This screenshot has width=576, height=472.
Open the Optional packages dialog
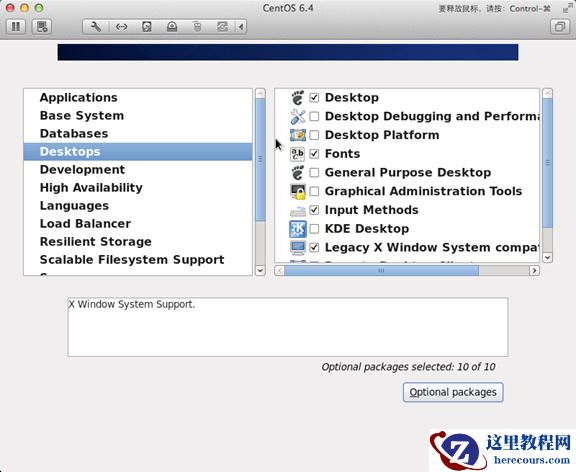coord(453,392)
